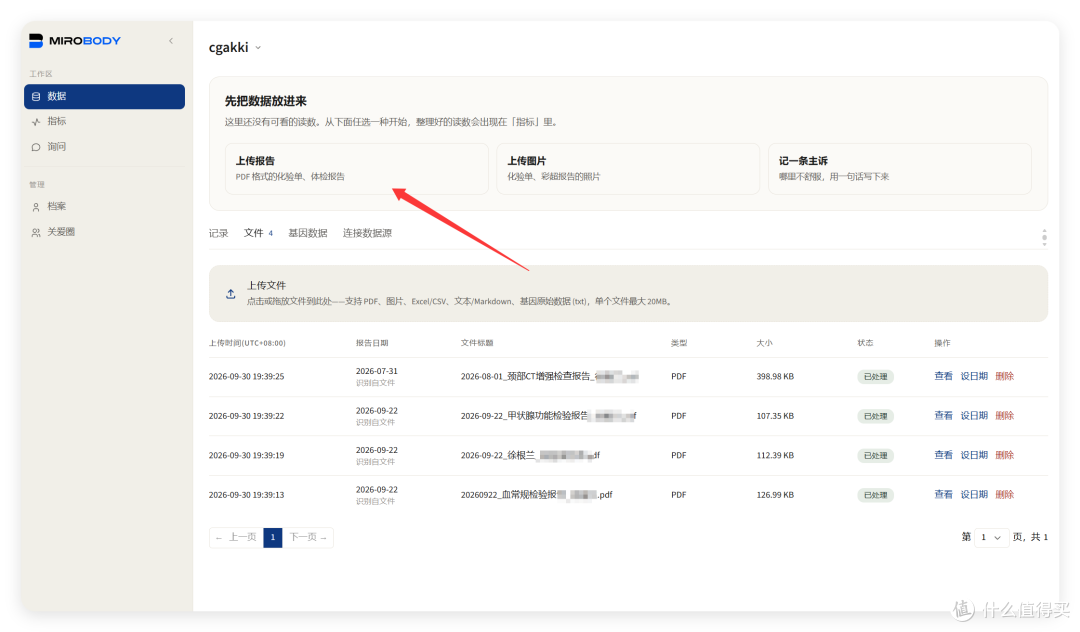The width and height of the screenshot is (1080, 632).
Task: View the 甲状腺功能检验报告 file
Action: 943,415
